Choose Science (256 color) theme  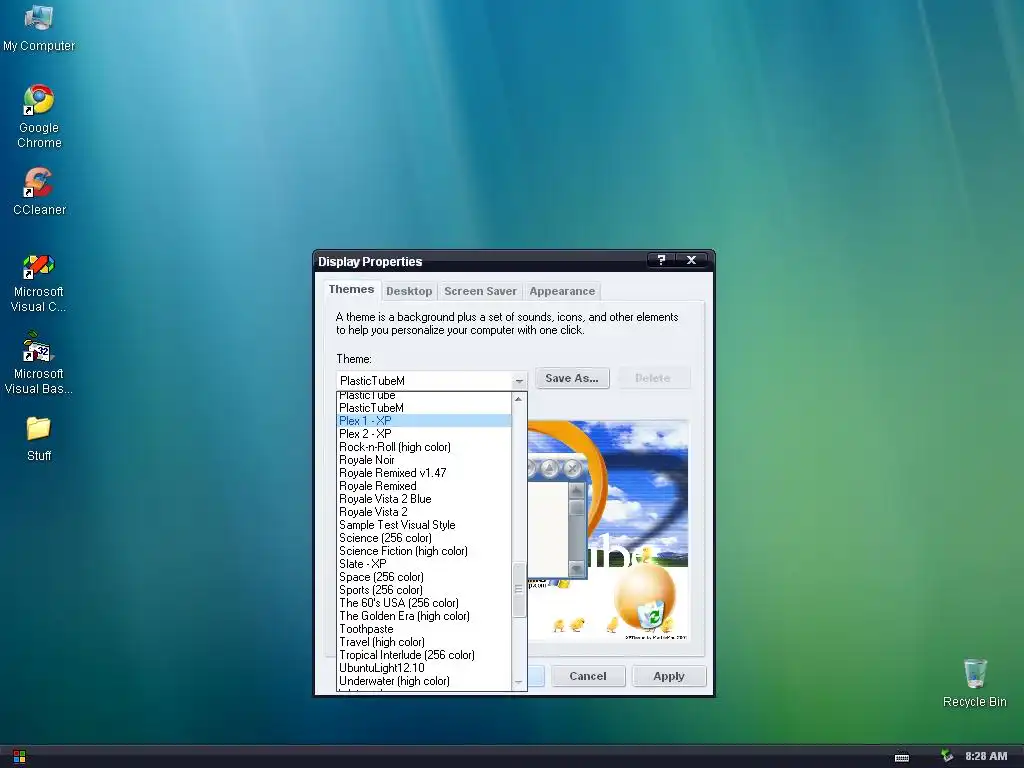point(424,538)
